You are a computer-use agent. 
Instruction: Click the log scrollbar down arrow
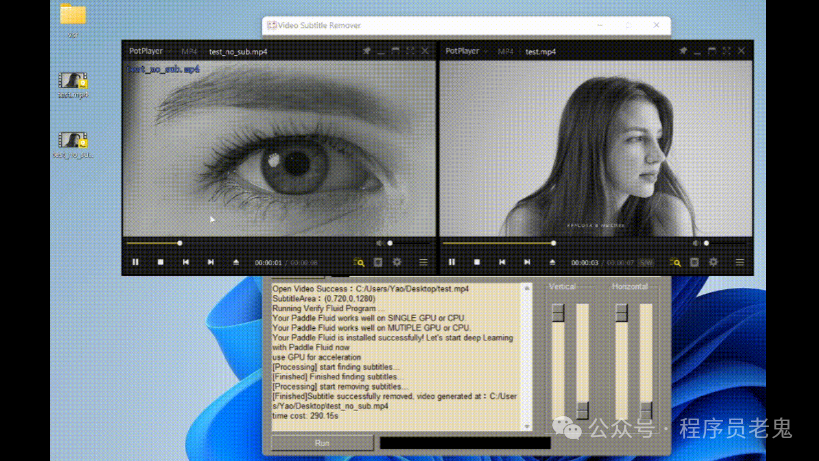527,427
